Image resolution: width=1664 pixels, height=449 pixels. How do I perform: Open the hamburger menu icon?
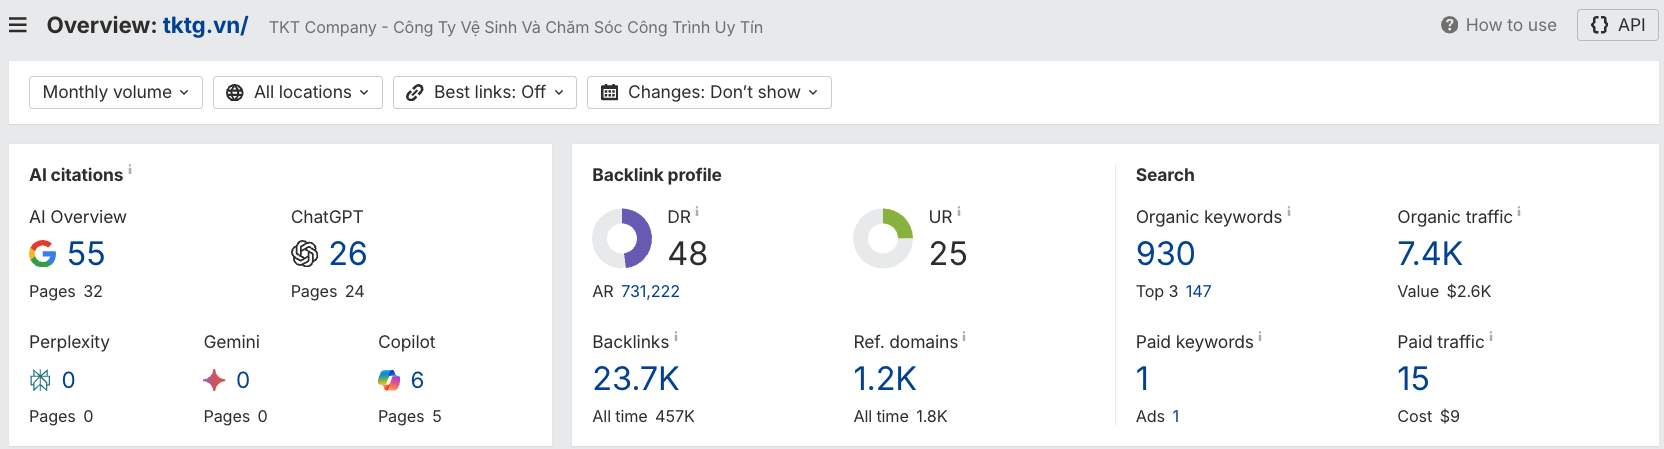click(x=18, y=25)
